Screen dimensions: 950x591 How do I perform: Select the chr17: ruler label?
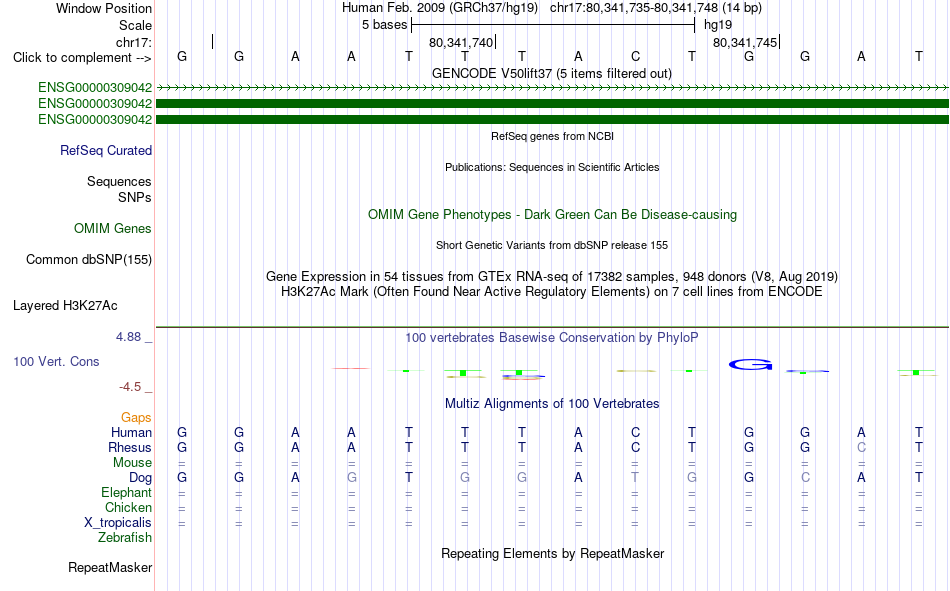click(133, 42)
